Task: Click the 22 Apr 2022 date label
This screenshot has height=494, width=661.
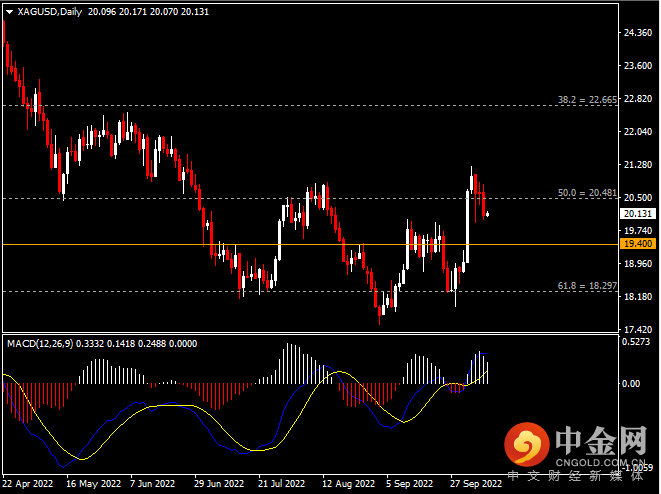Action: pyautogui.click(x=28, y=483)
